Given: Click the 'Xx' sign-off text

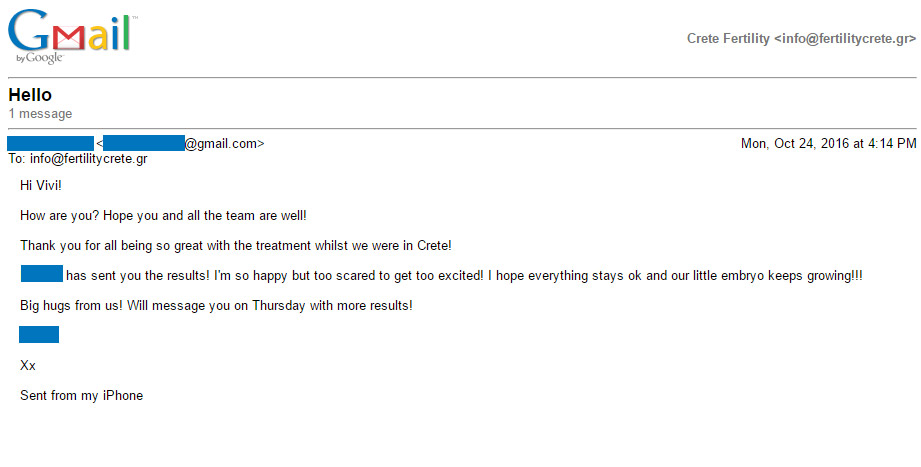Looking at the screenshot, I should point(28,365).
